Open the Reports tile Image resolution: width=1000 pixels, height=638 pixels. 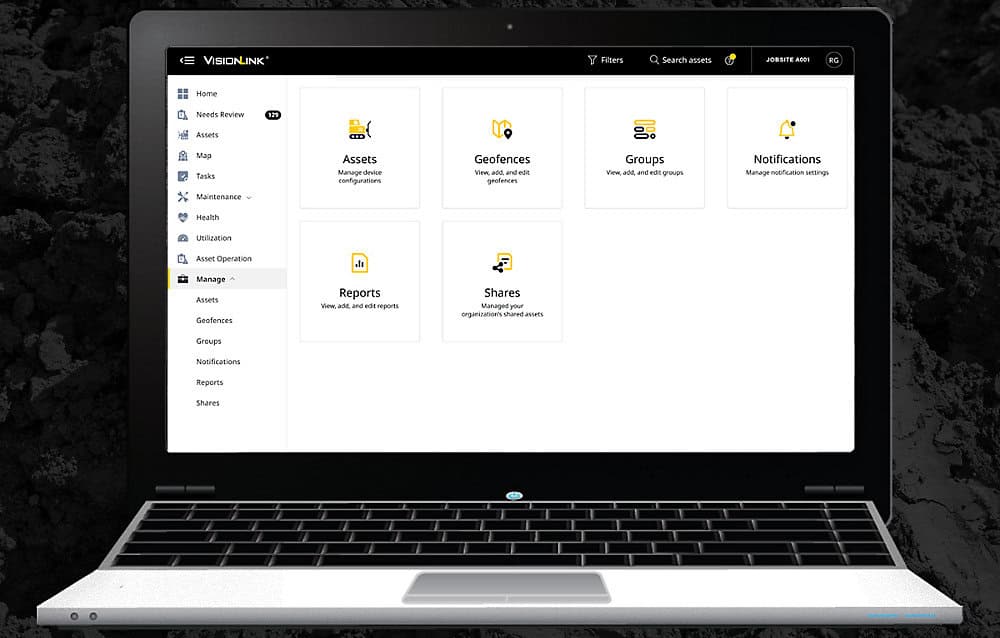(359, 281)
